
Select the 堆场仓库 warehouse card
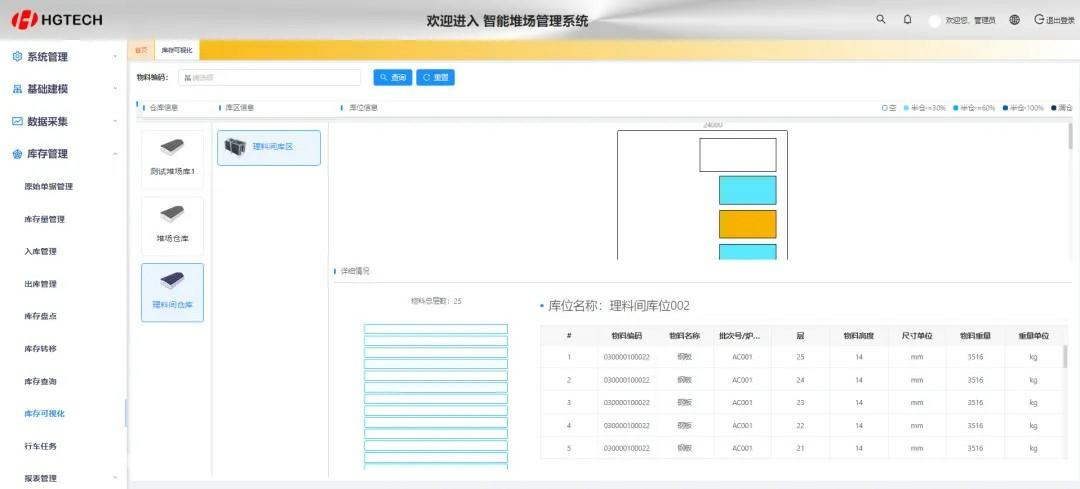click(x=172, y=226)
